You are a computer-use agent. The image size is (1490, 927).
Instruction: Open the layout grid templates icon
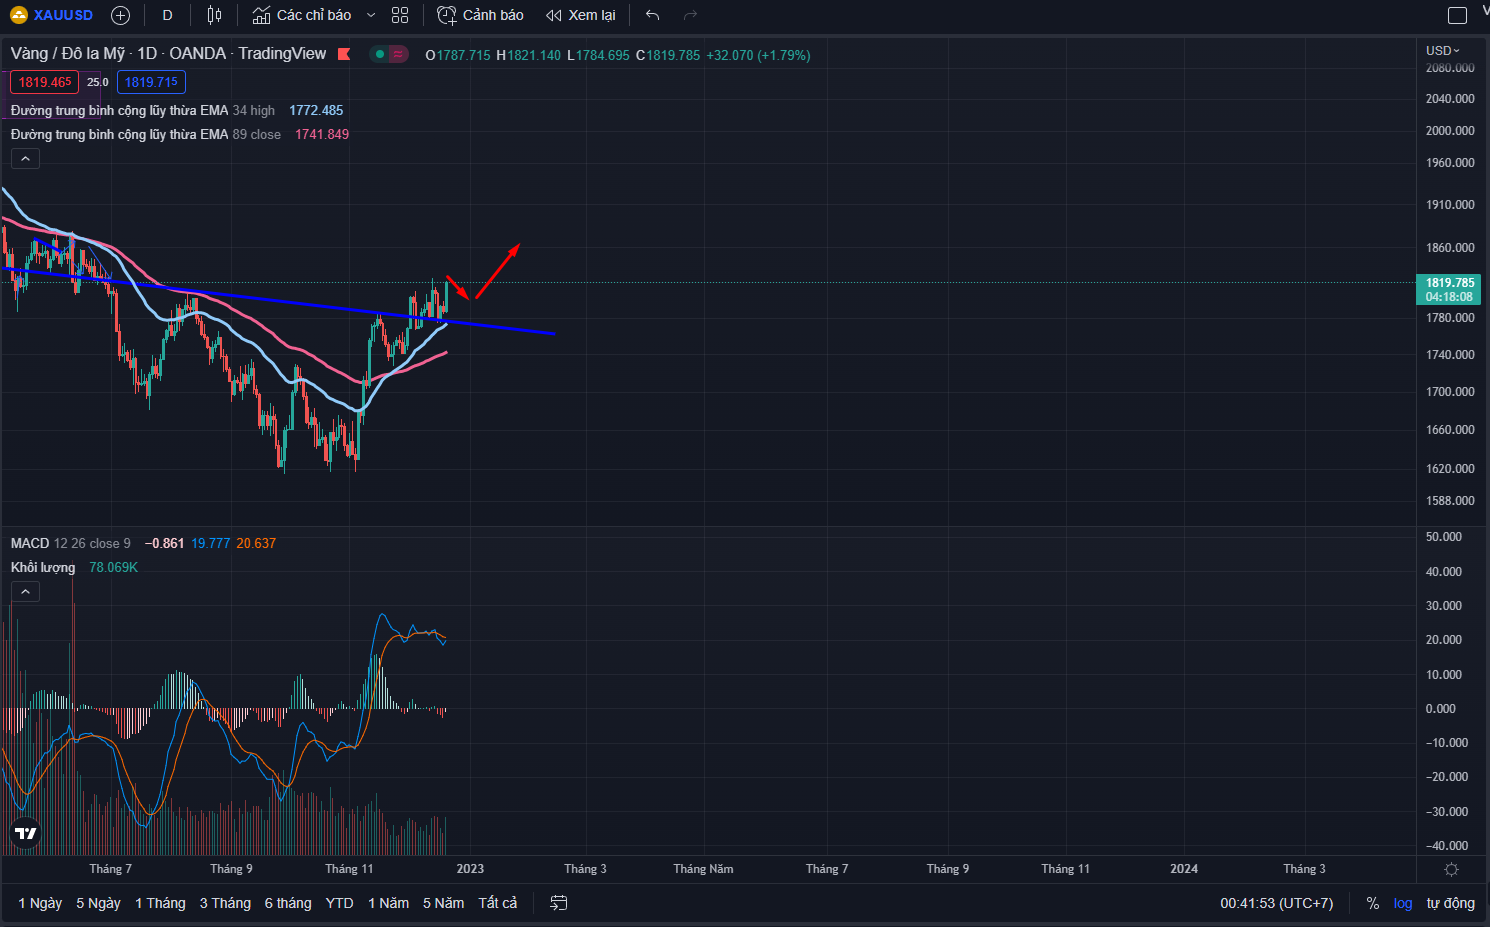(x=400, y=15)
